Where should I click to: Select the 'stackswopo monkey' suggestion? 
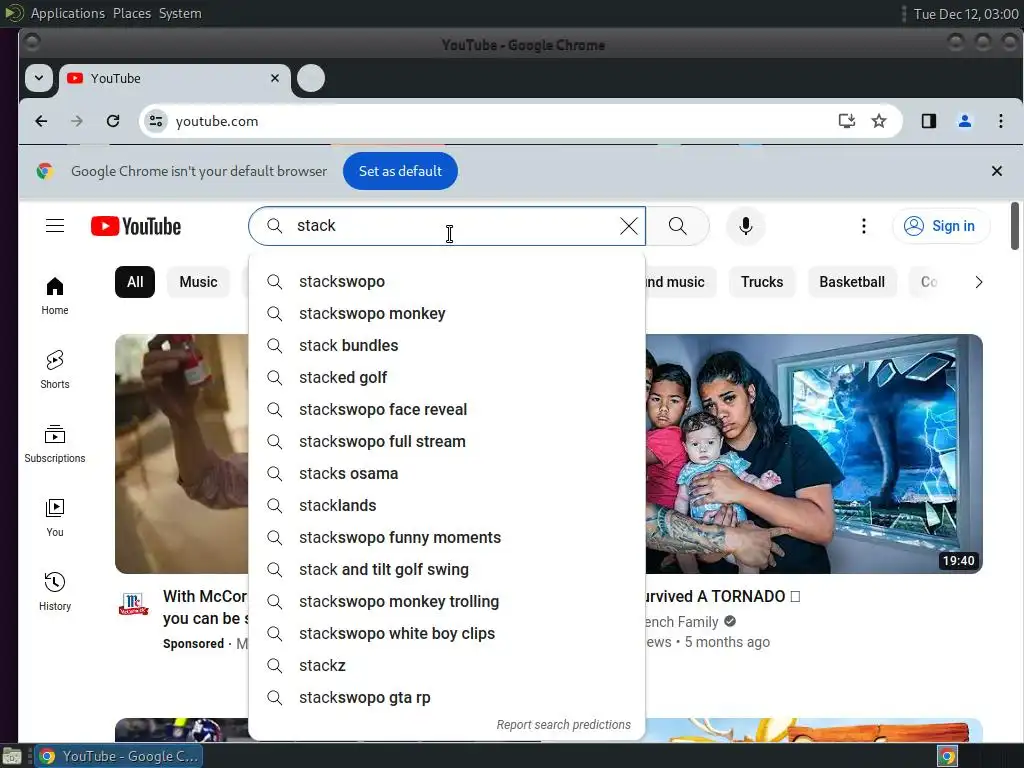point(447,313)
